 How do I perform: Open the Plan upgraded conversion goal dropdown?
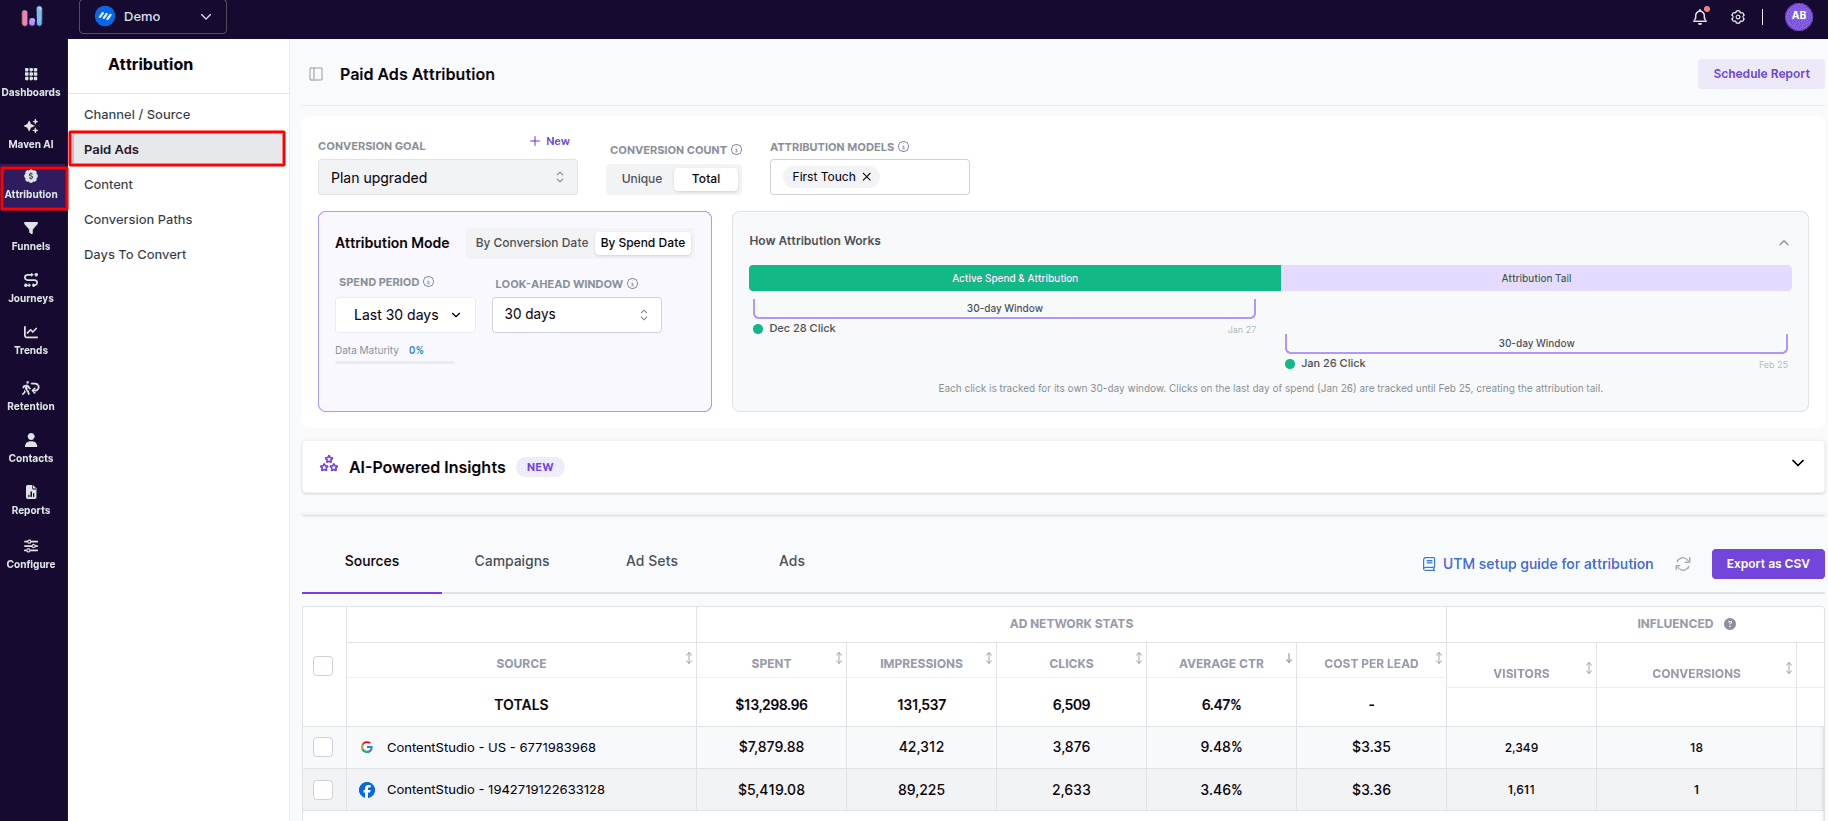[x=447, y=178]
